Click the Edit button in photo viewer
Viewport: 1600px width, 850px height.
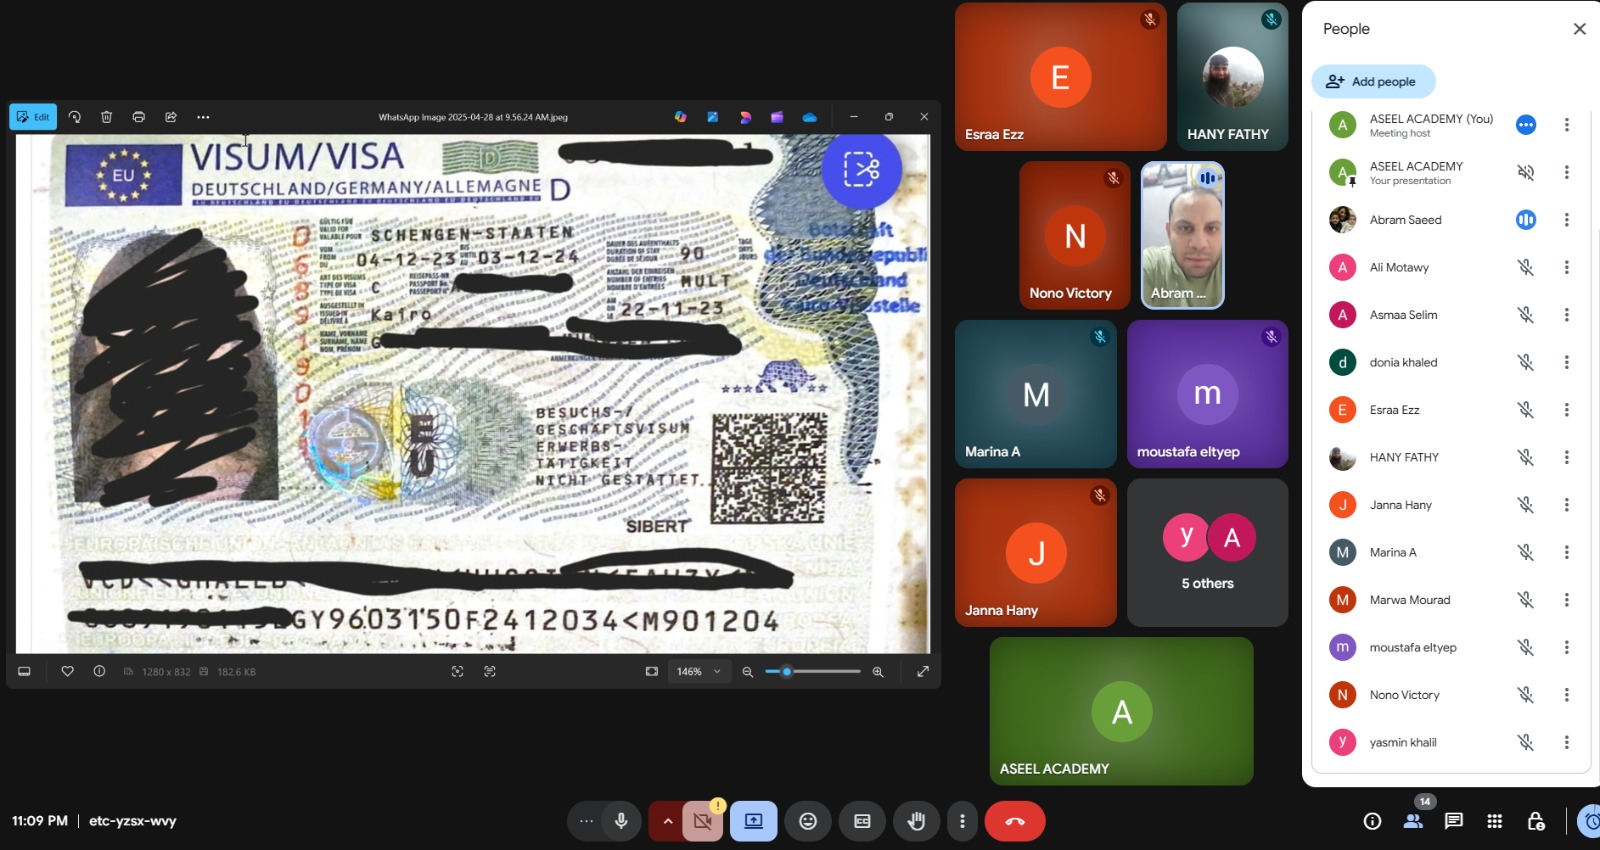[33, 117]
